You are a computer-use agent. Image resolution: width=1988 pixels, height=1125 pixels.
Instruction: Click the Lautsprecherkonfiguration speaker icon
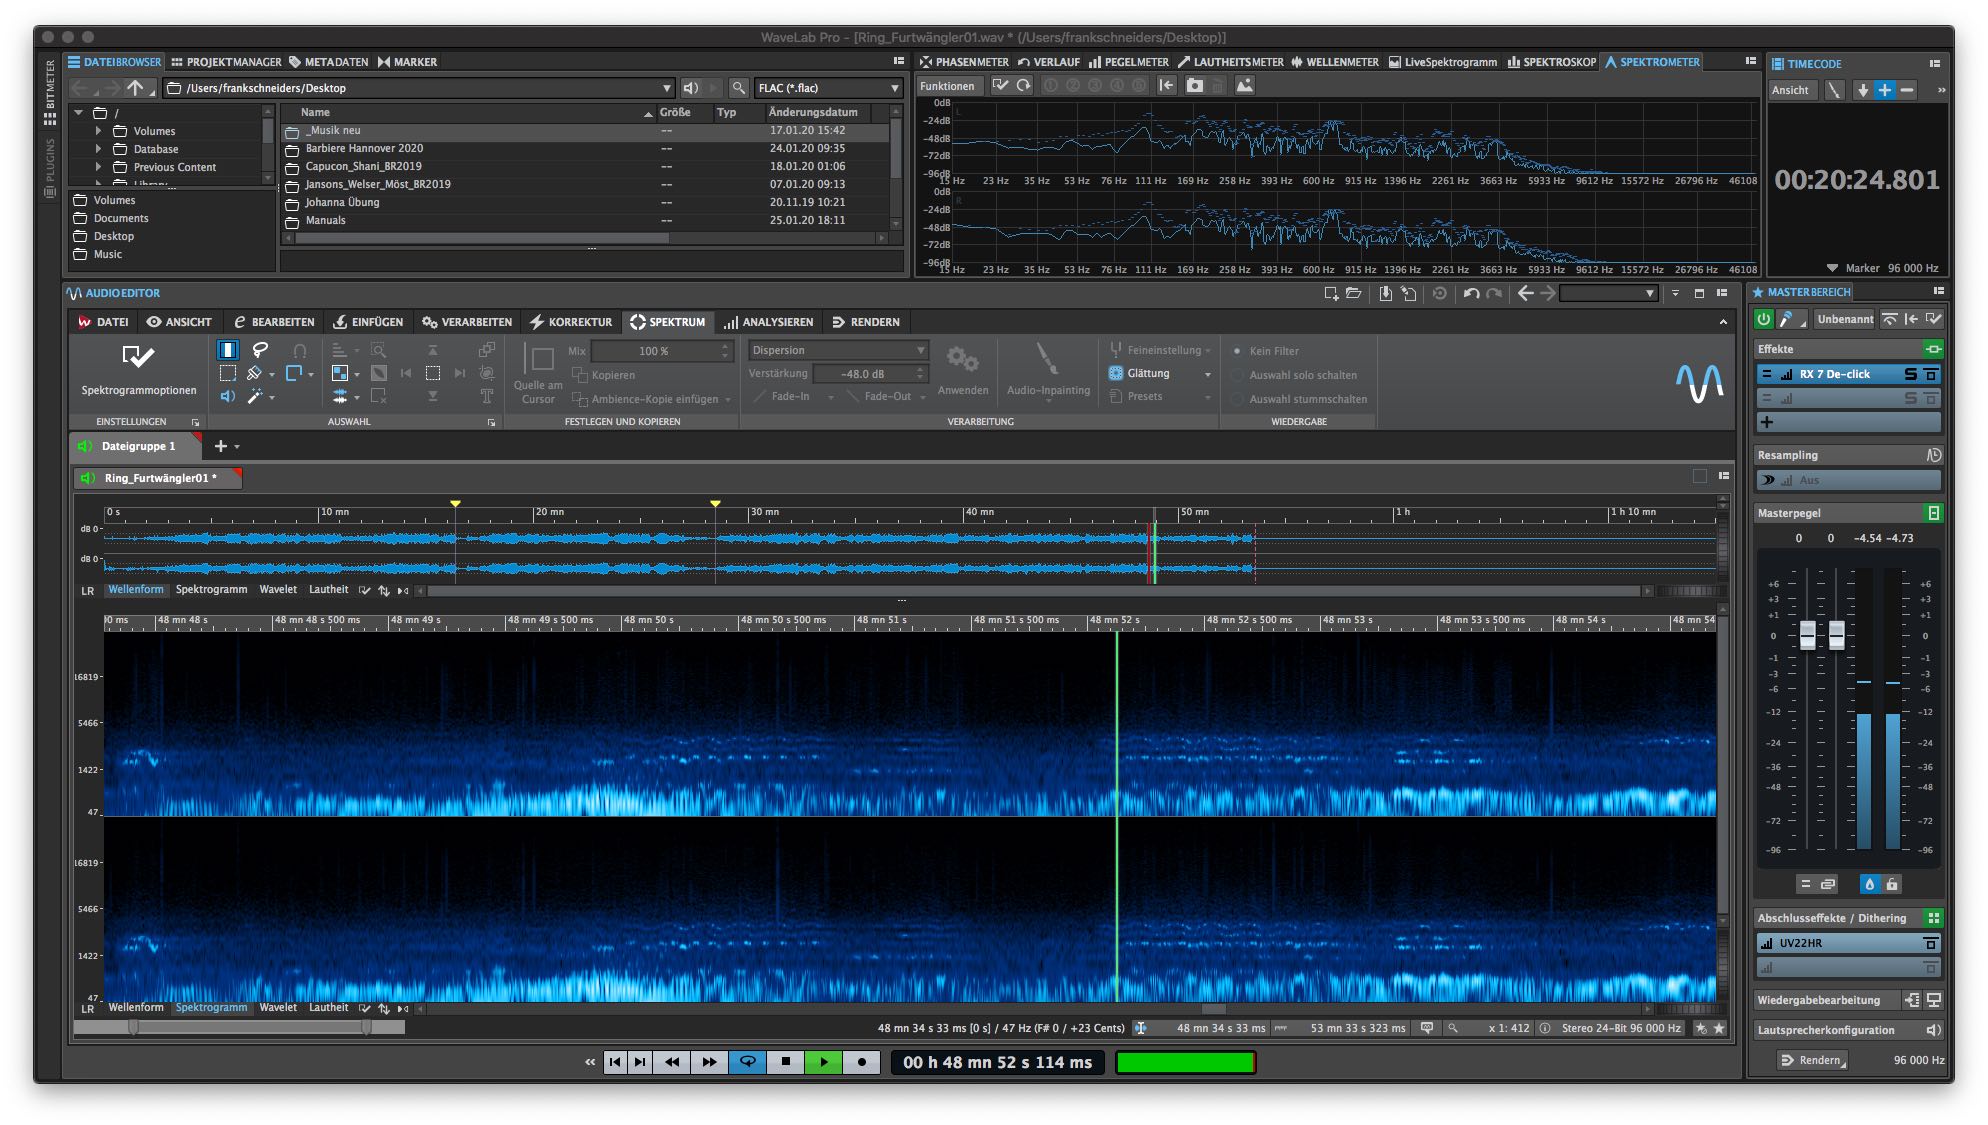coord(1933,1030)
